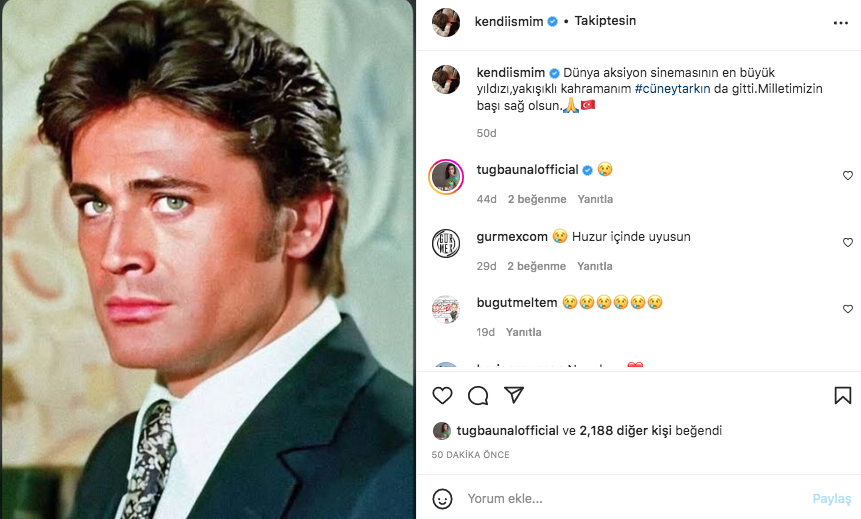Like tugbaunalofficial's comment
Viewport: 861px width, 519px height.
tap(848, 176)
